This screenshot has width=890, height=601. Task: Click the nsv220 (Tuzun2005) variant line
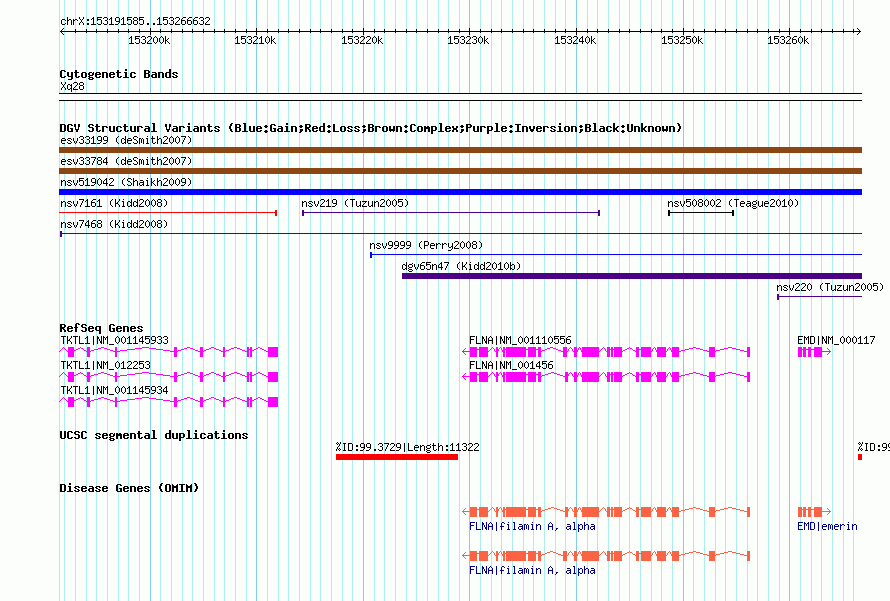pos(819,297)
